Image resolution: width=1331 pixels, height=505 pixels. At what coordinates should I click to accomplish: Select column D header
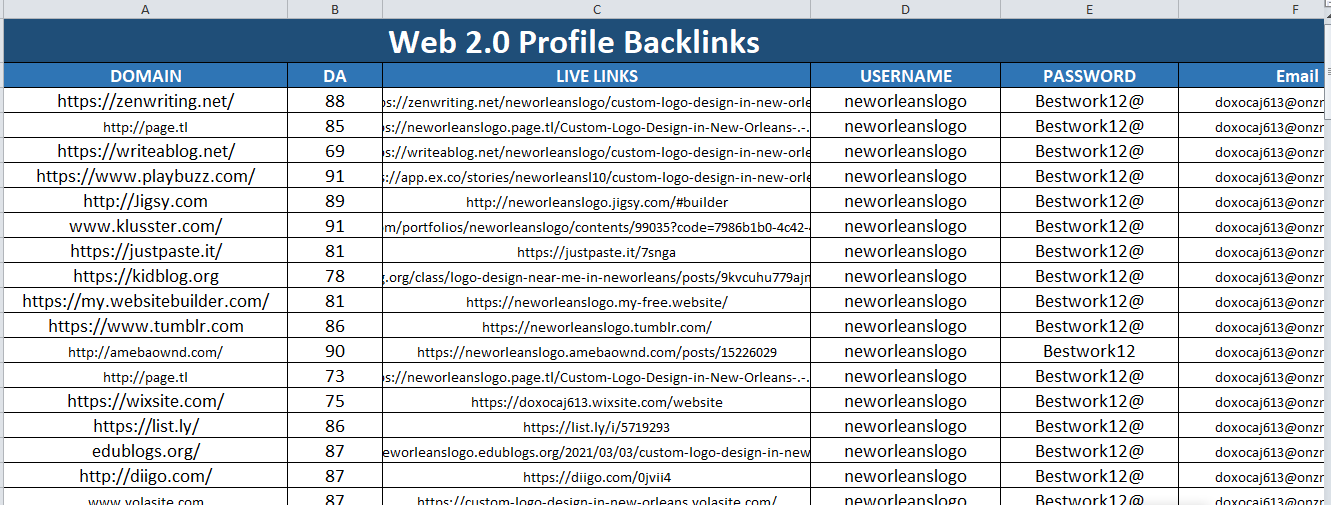pos(906,9)
